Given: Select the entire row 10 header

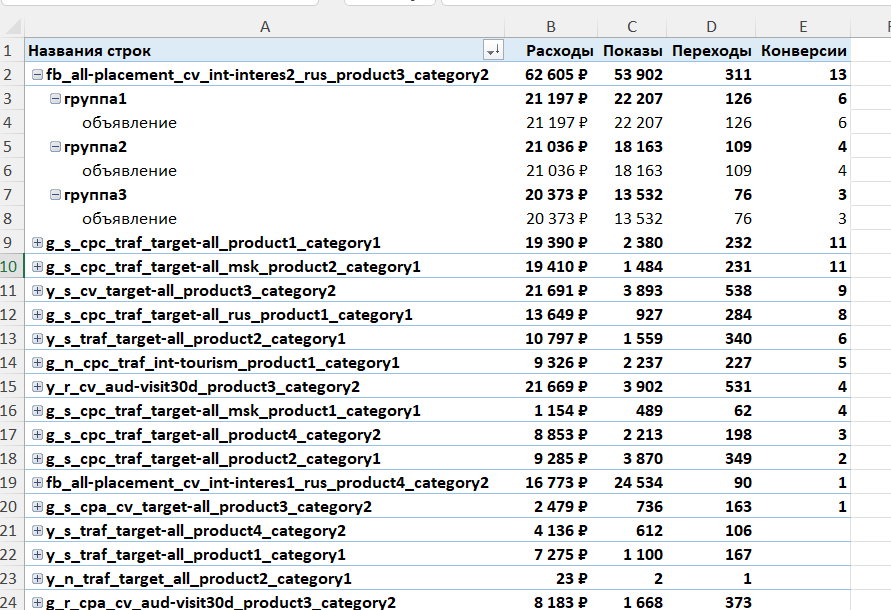Looking at the screenshot, I should click(x=10, y=267).
